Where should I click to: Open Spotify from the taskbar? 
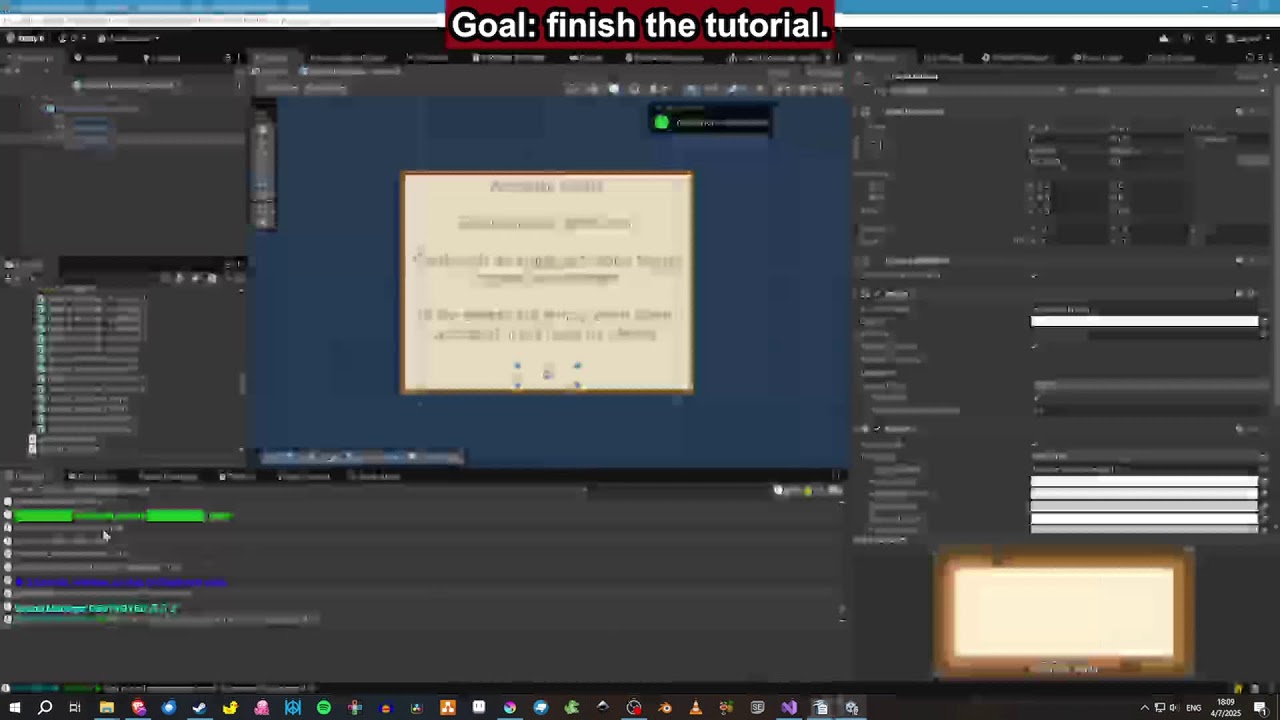pos(324,708)
